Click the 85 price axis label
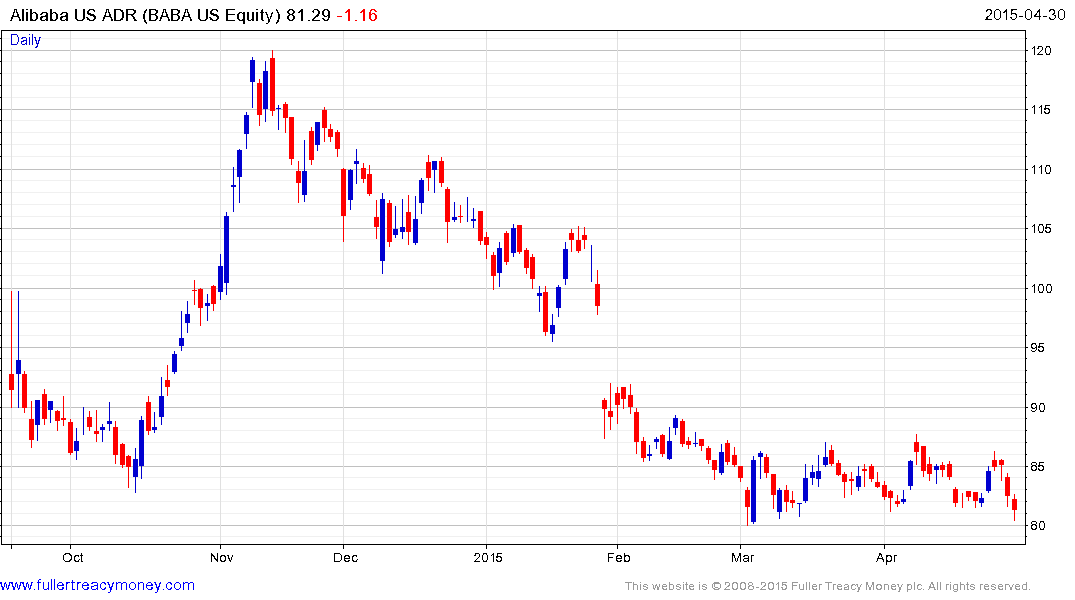1075x600 pixels. tap(1037, 467)
